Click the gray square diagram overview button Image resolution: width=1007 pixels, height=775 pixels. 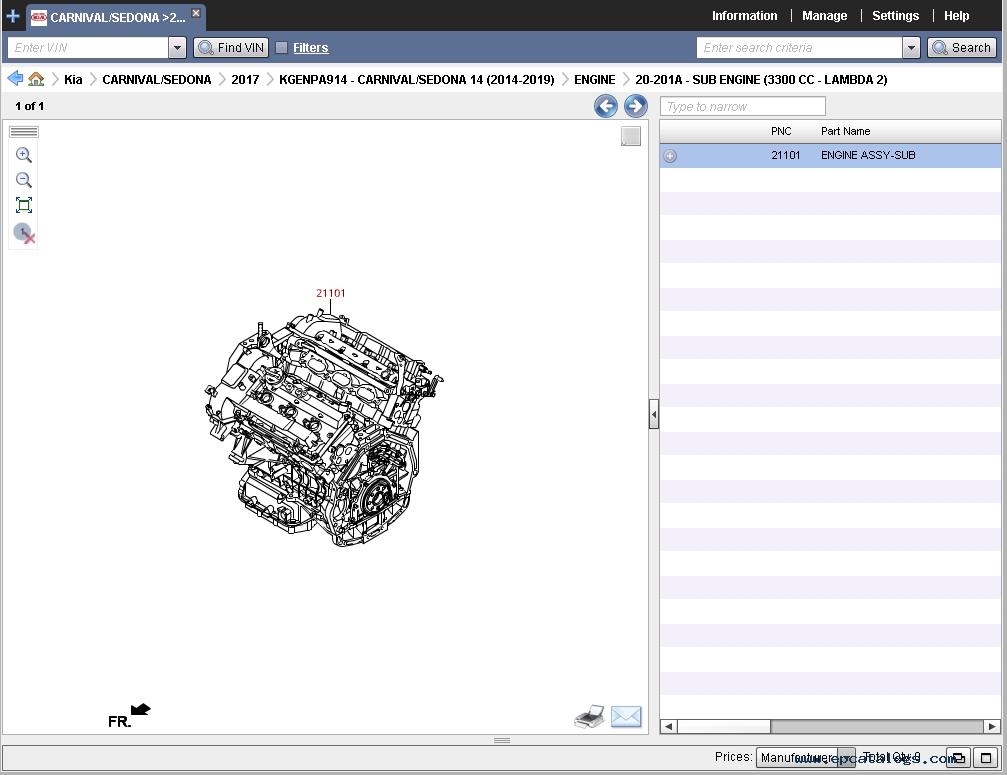tap(631, 136)
